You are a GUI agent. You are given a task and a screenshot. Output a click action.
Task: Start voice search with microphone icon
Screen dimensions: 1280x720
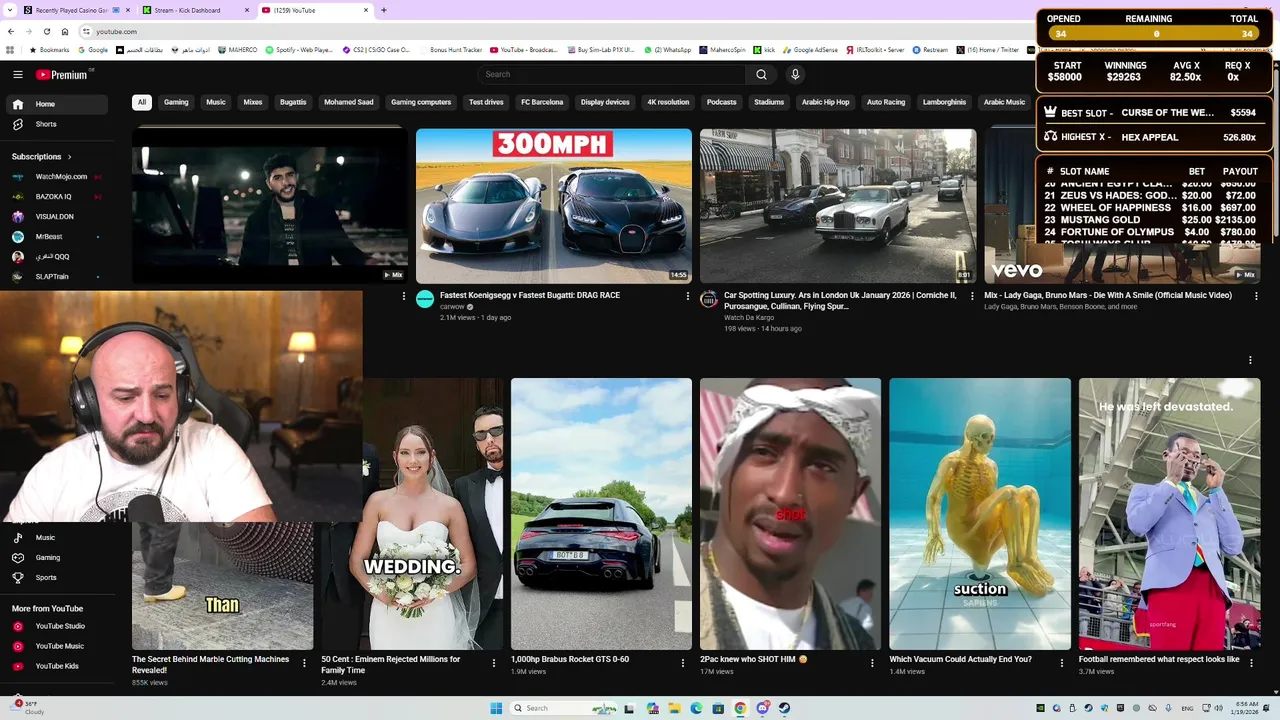coord(795,74)
